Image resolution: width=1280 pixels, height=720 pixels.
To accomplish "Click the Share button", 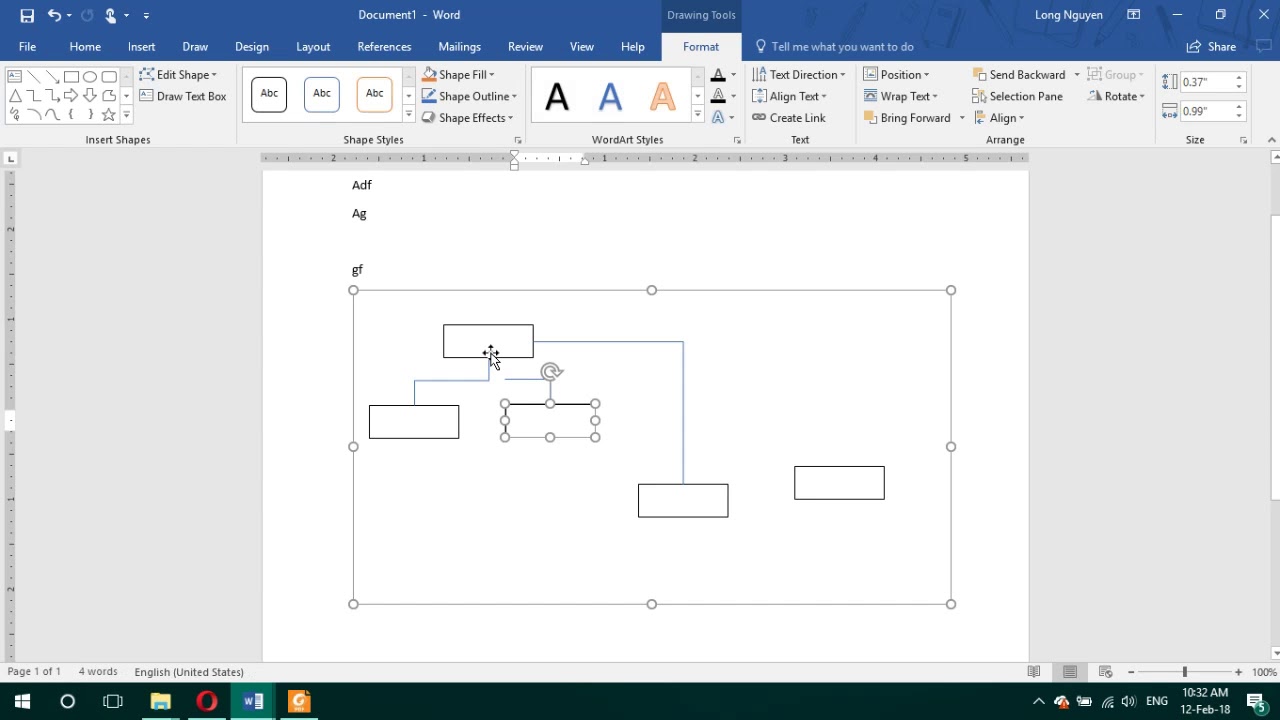I will pos(1211,47).
